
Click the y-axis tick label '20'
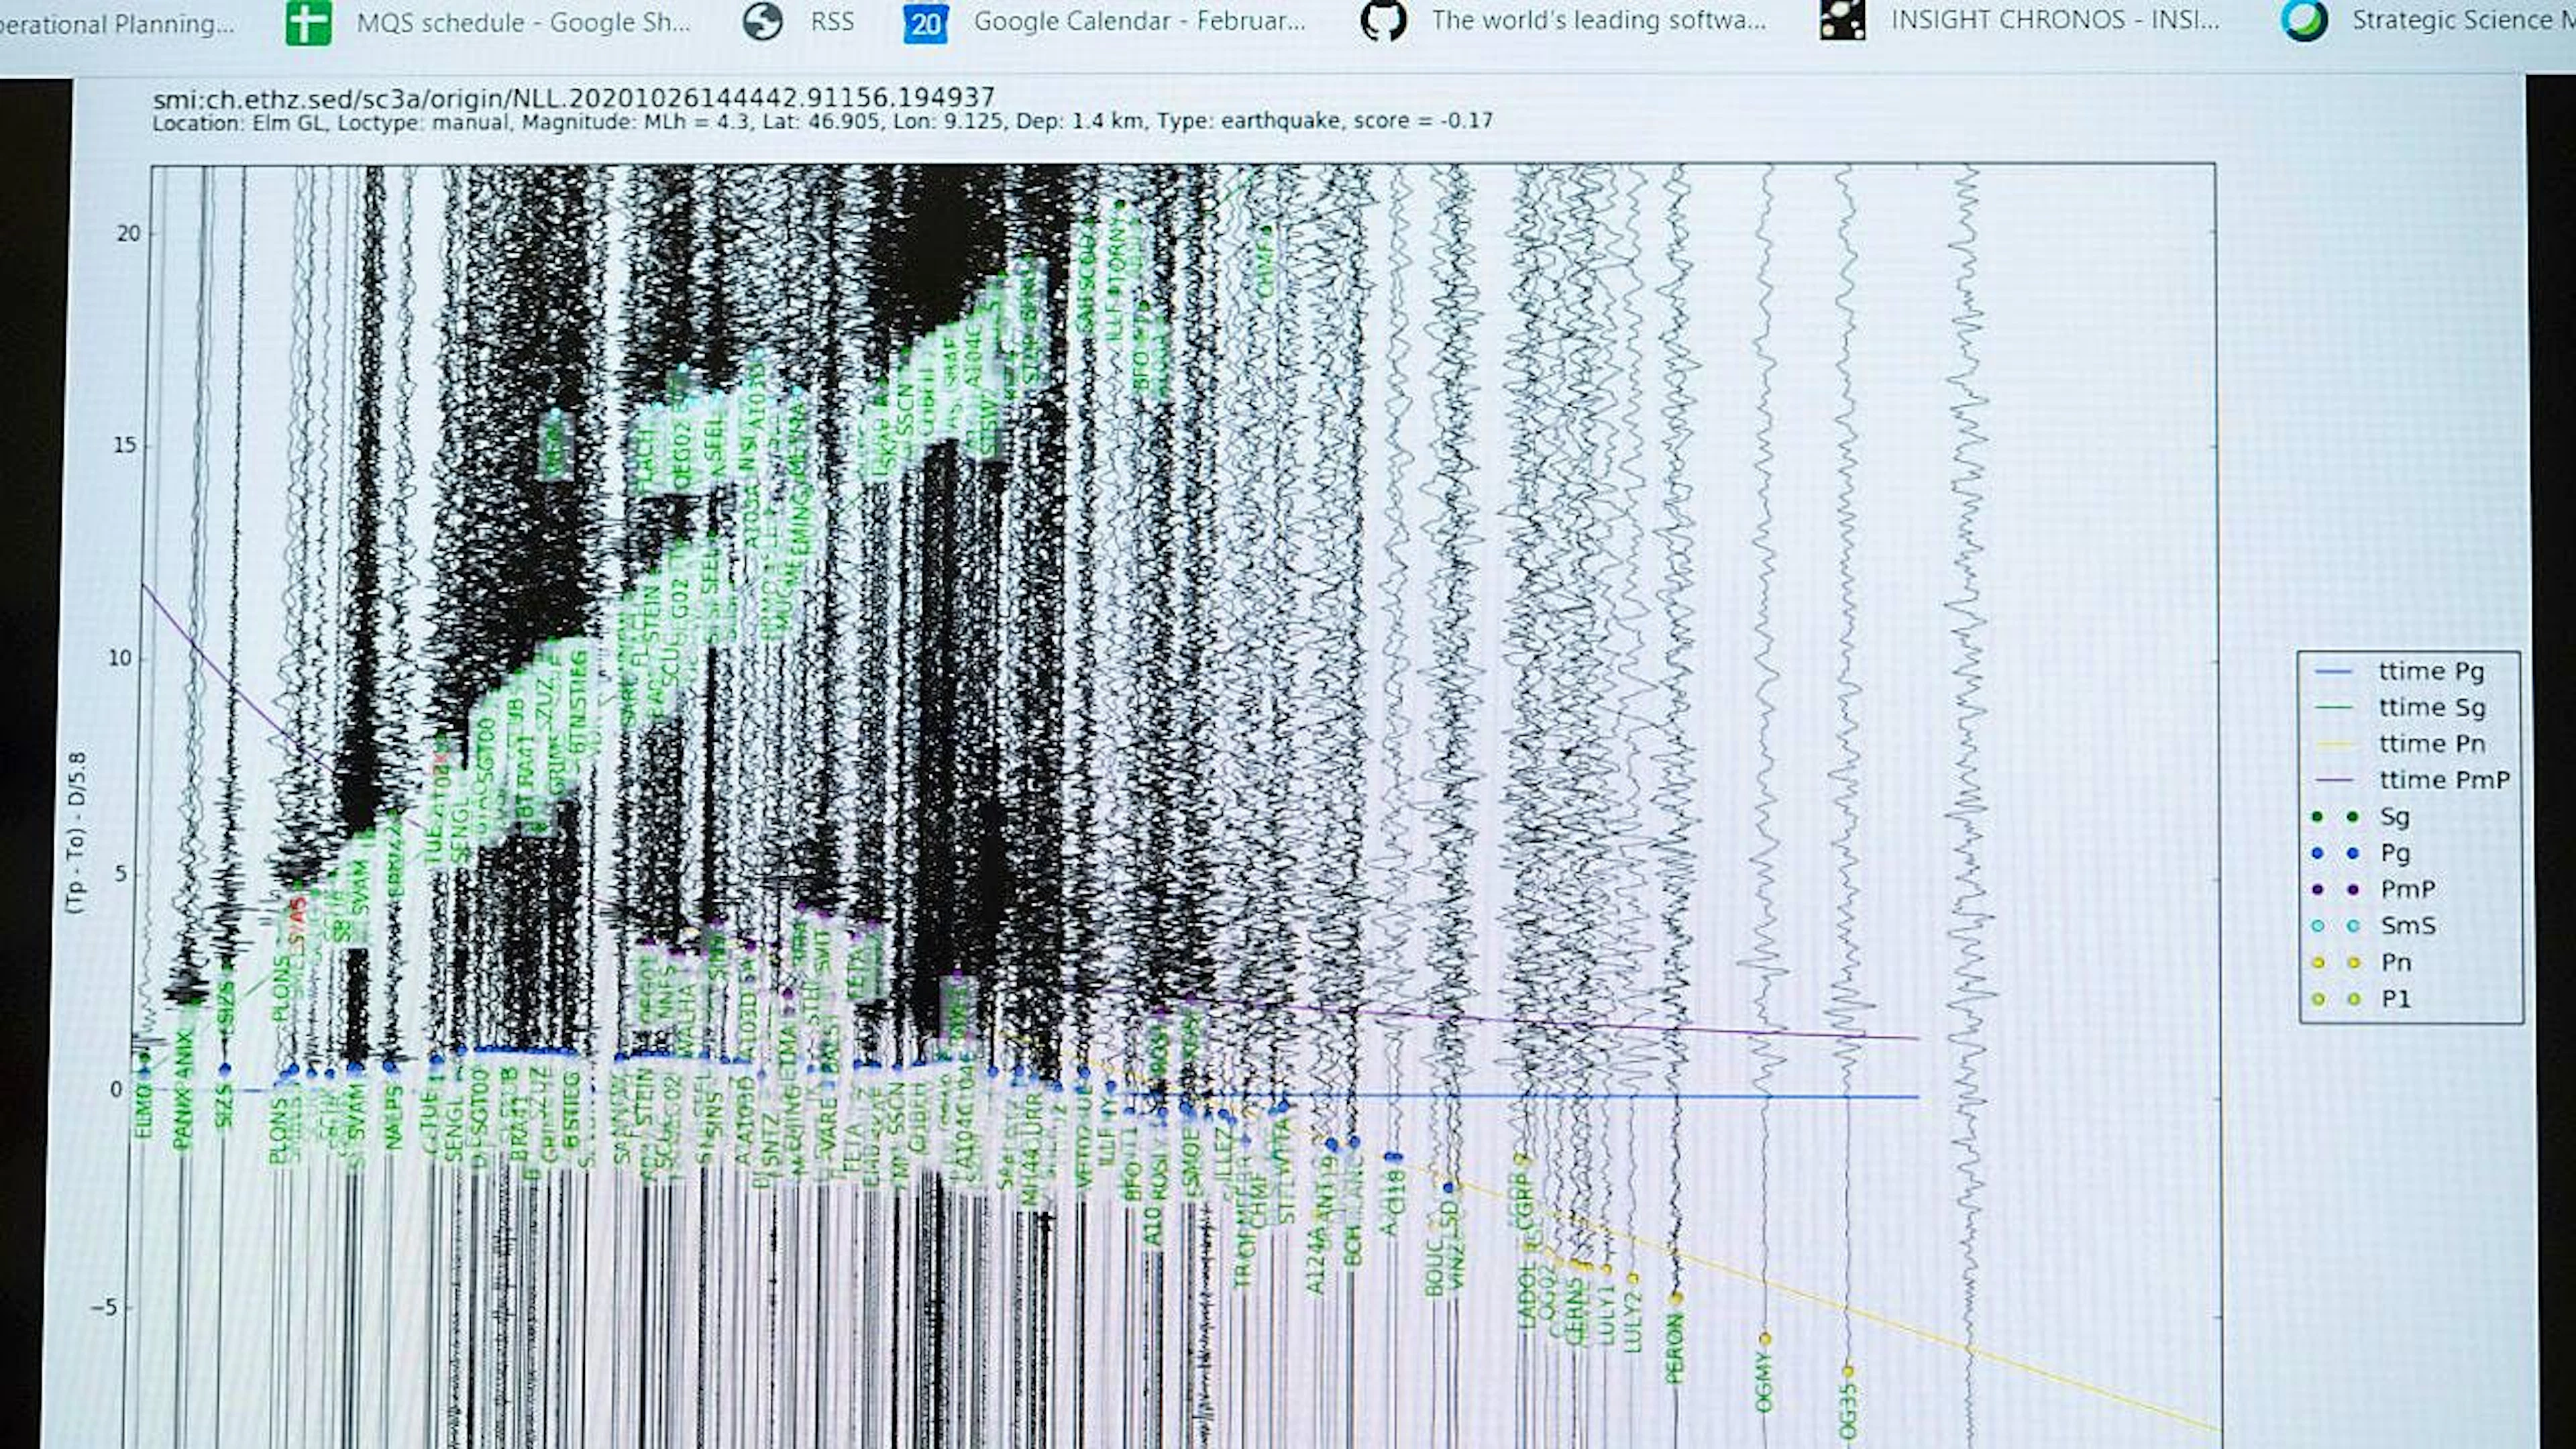pyautogui.click(x=128, y=233)
